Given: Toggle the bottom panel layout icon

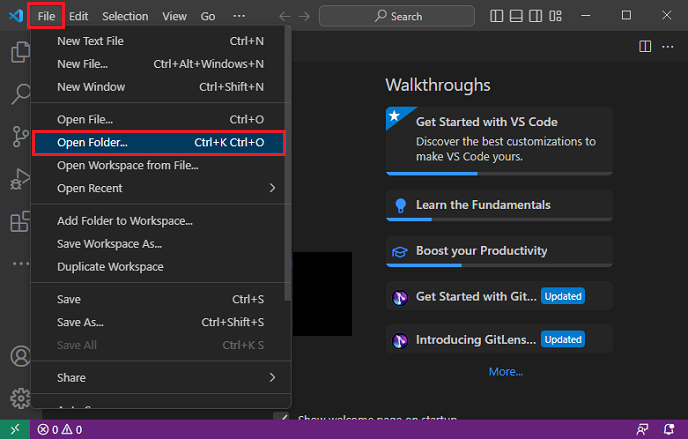Looking at the screenshot, I should (516, 16).
